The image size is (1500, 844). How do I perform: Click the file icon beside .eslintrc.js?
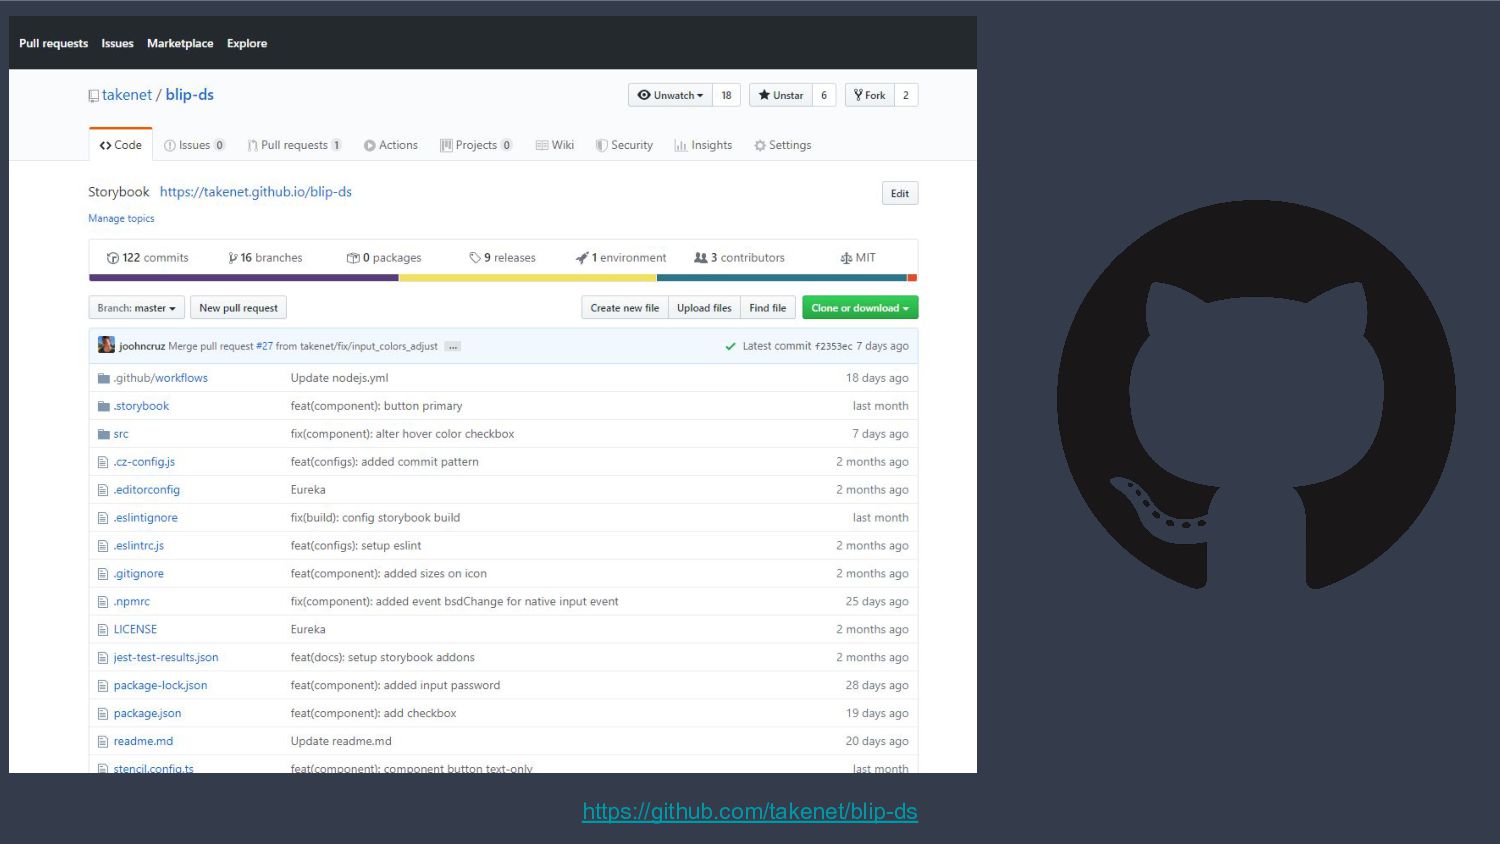pyautogui.click(x=103, y=546)
